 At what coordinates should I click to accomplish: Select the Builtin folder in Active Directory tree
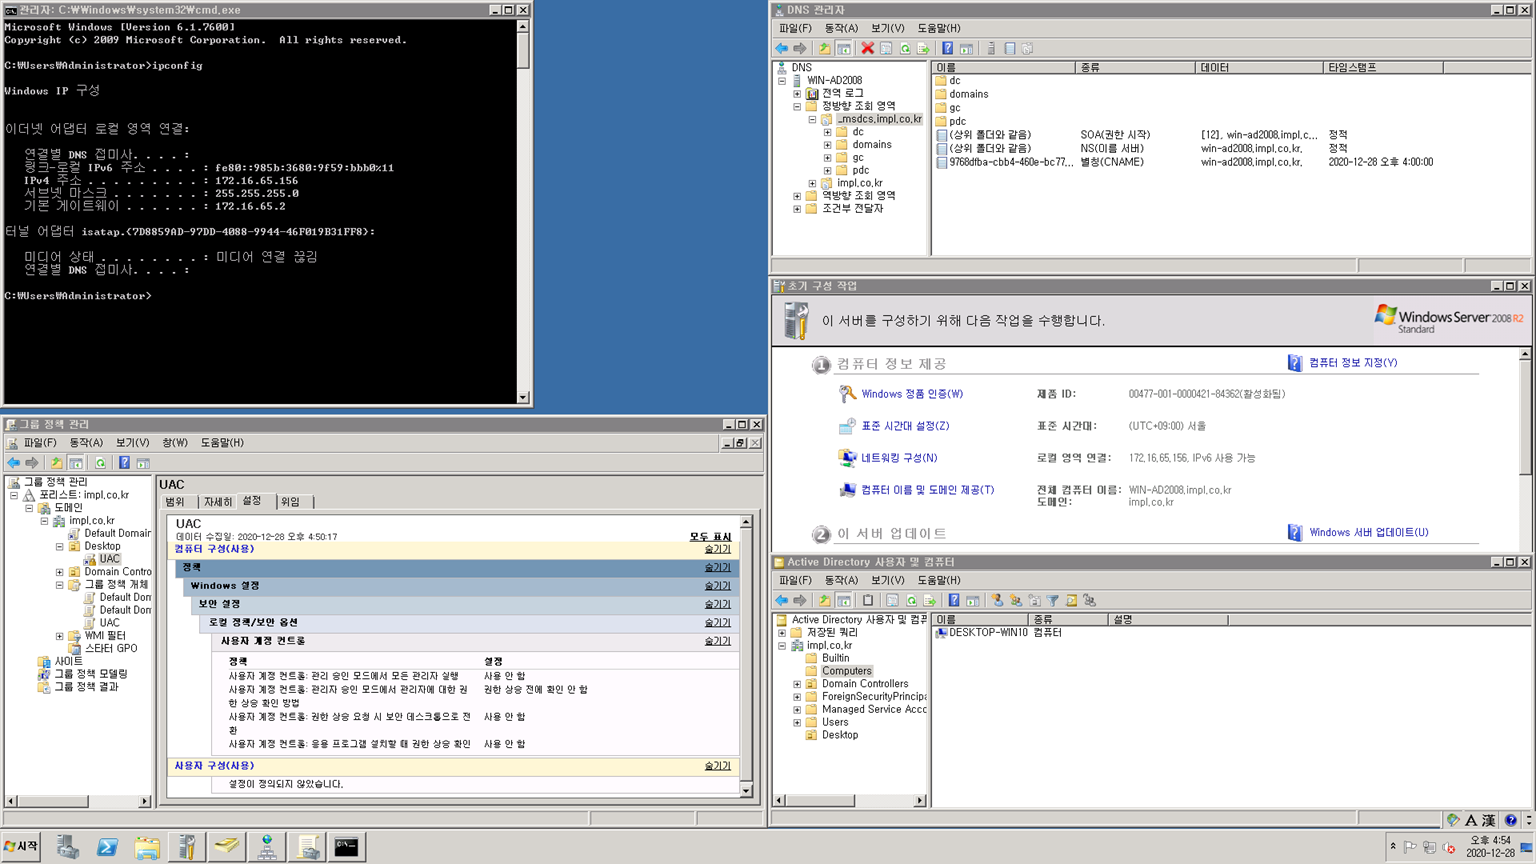click(835, 658)
